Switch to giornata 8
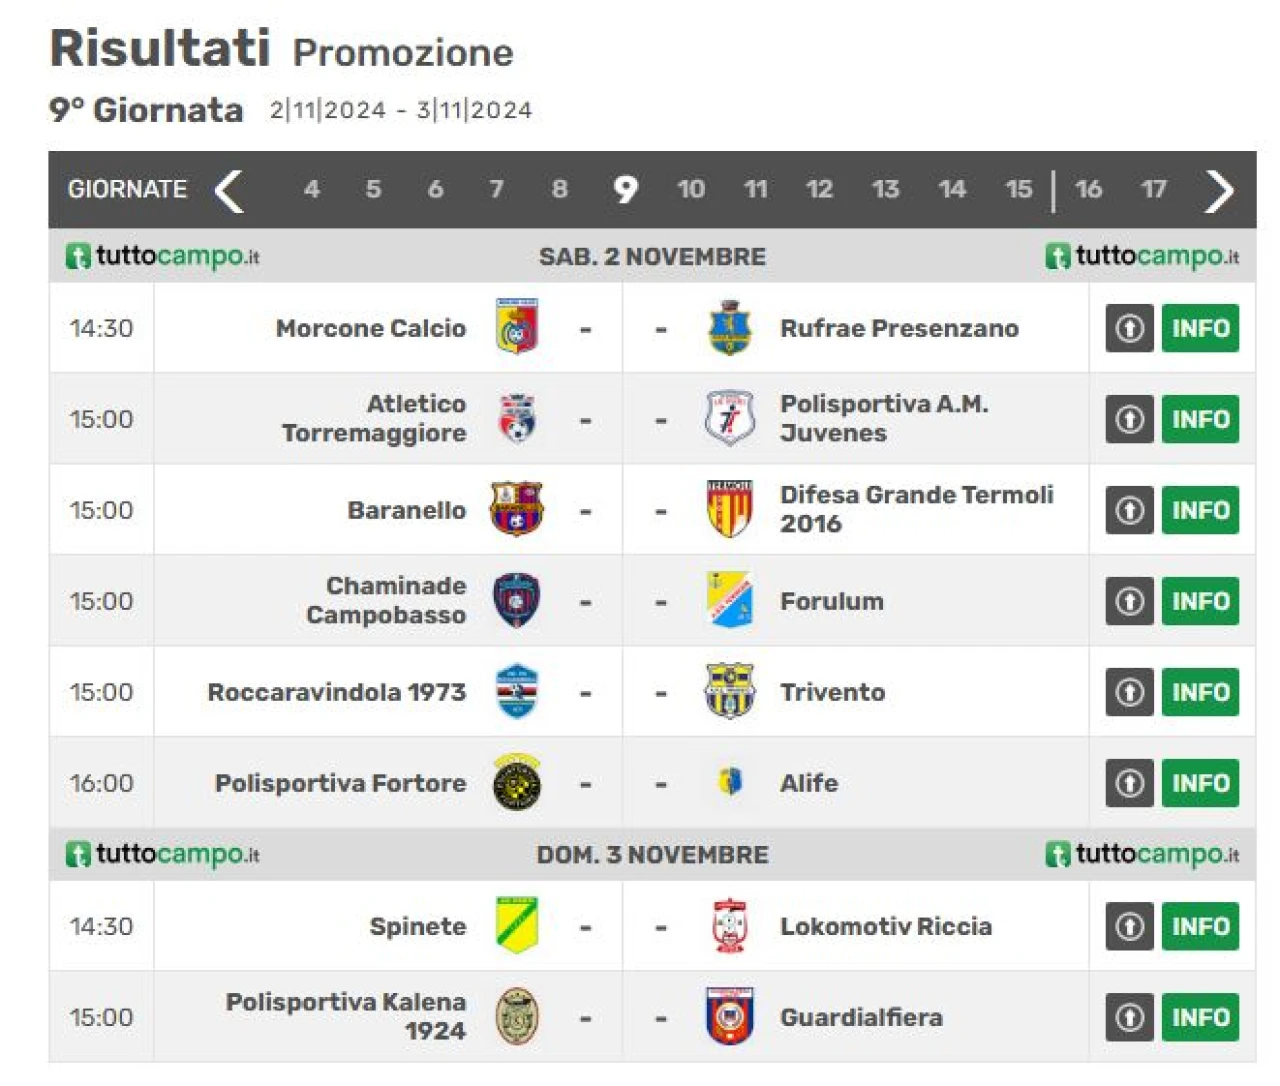This screenshot has height=1086, width=1280. pyautogui.click(x=559, y=189)
